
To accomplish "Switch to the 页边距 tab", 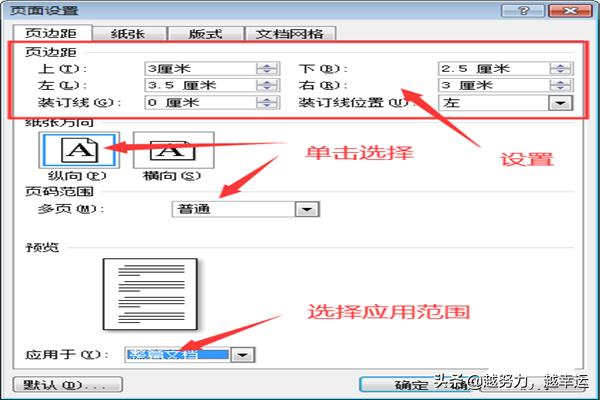I will 52,33.
